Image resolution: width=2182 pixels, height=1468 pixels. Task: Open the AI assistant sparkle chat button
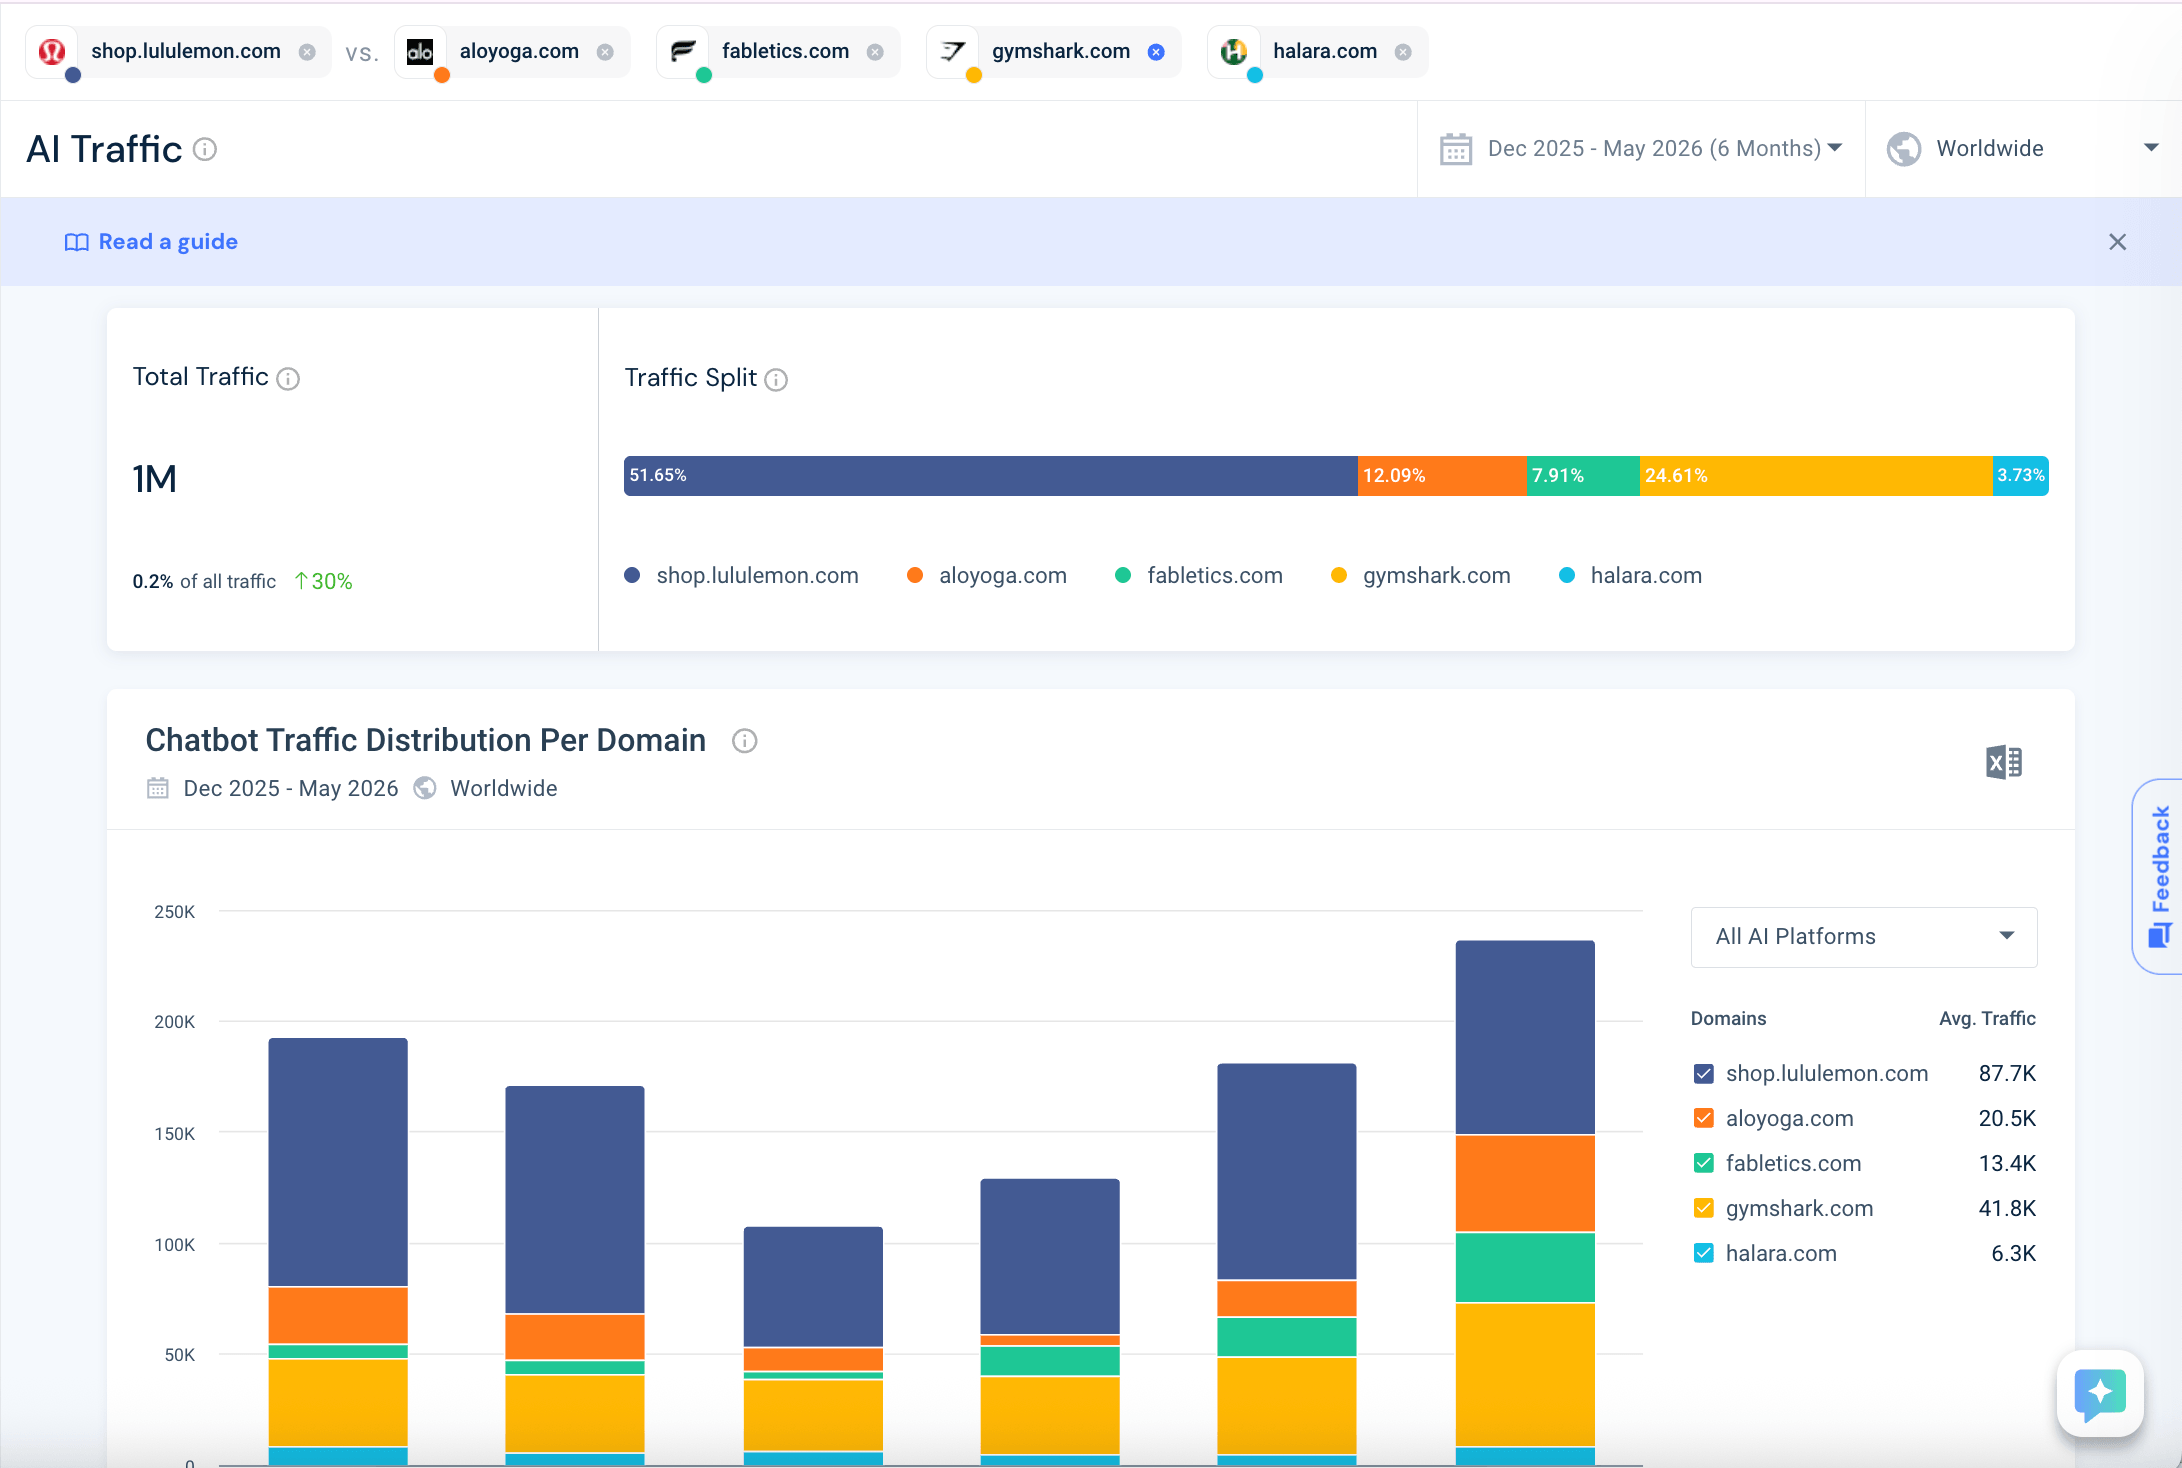2100,1393
